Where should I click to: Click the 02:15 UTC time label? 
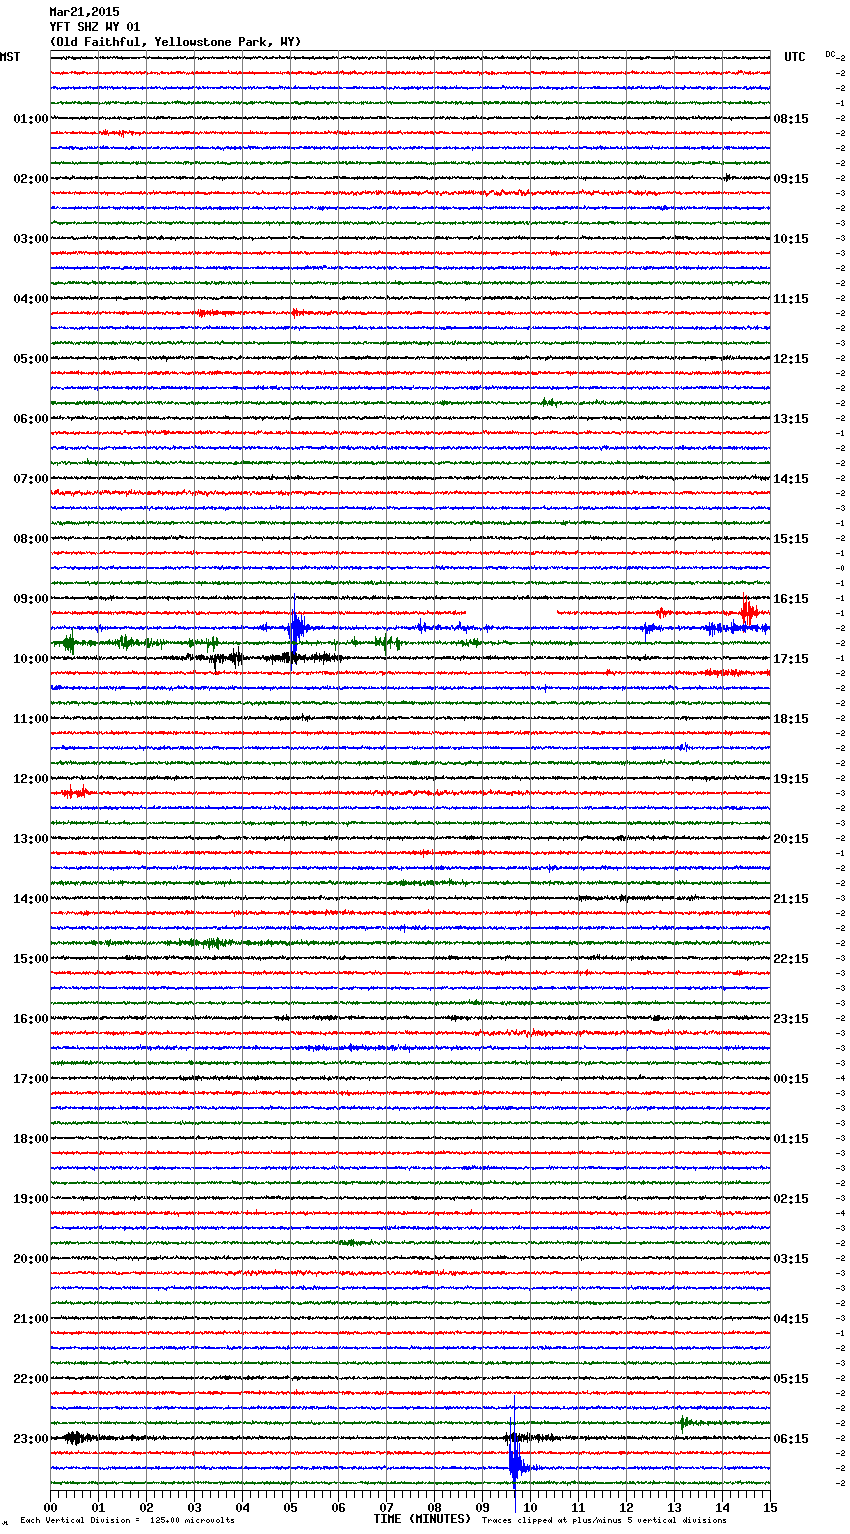(x=791, y=1199)
